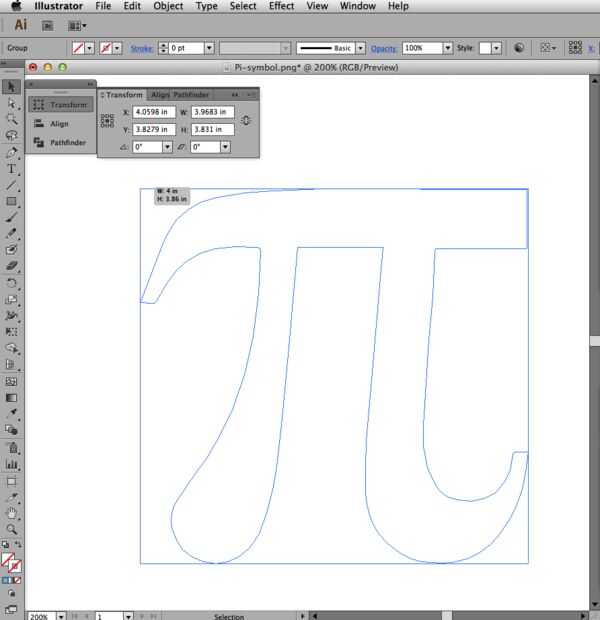Click the control bar Style swatch
This screenshot has width=600, height=620.
click(x=485, y=48)
